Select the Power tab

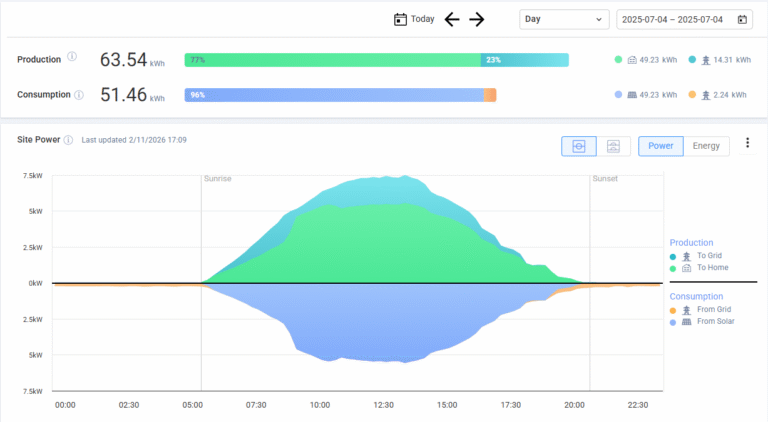[x=660, y=146]
